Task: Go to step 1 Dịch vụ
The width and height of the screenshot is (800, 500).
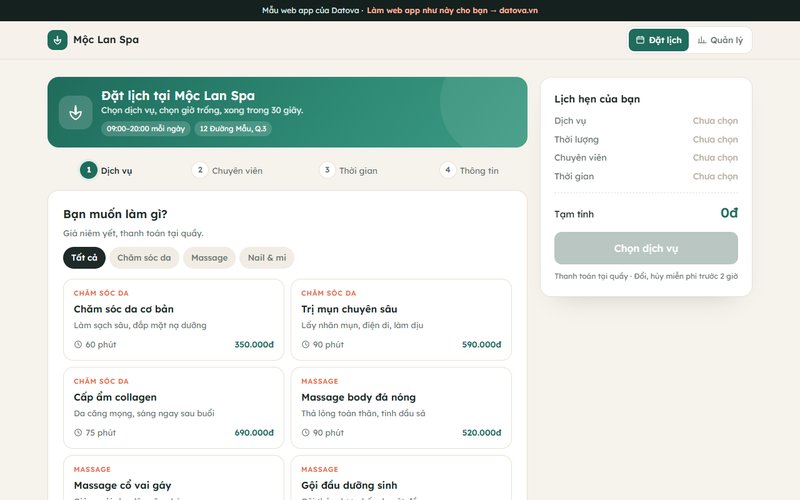Action: coord(106,170)
